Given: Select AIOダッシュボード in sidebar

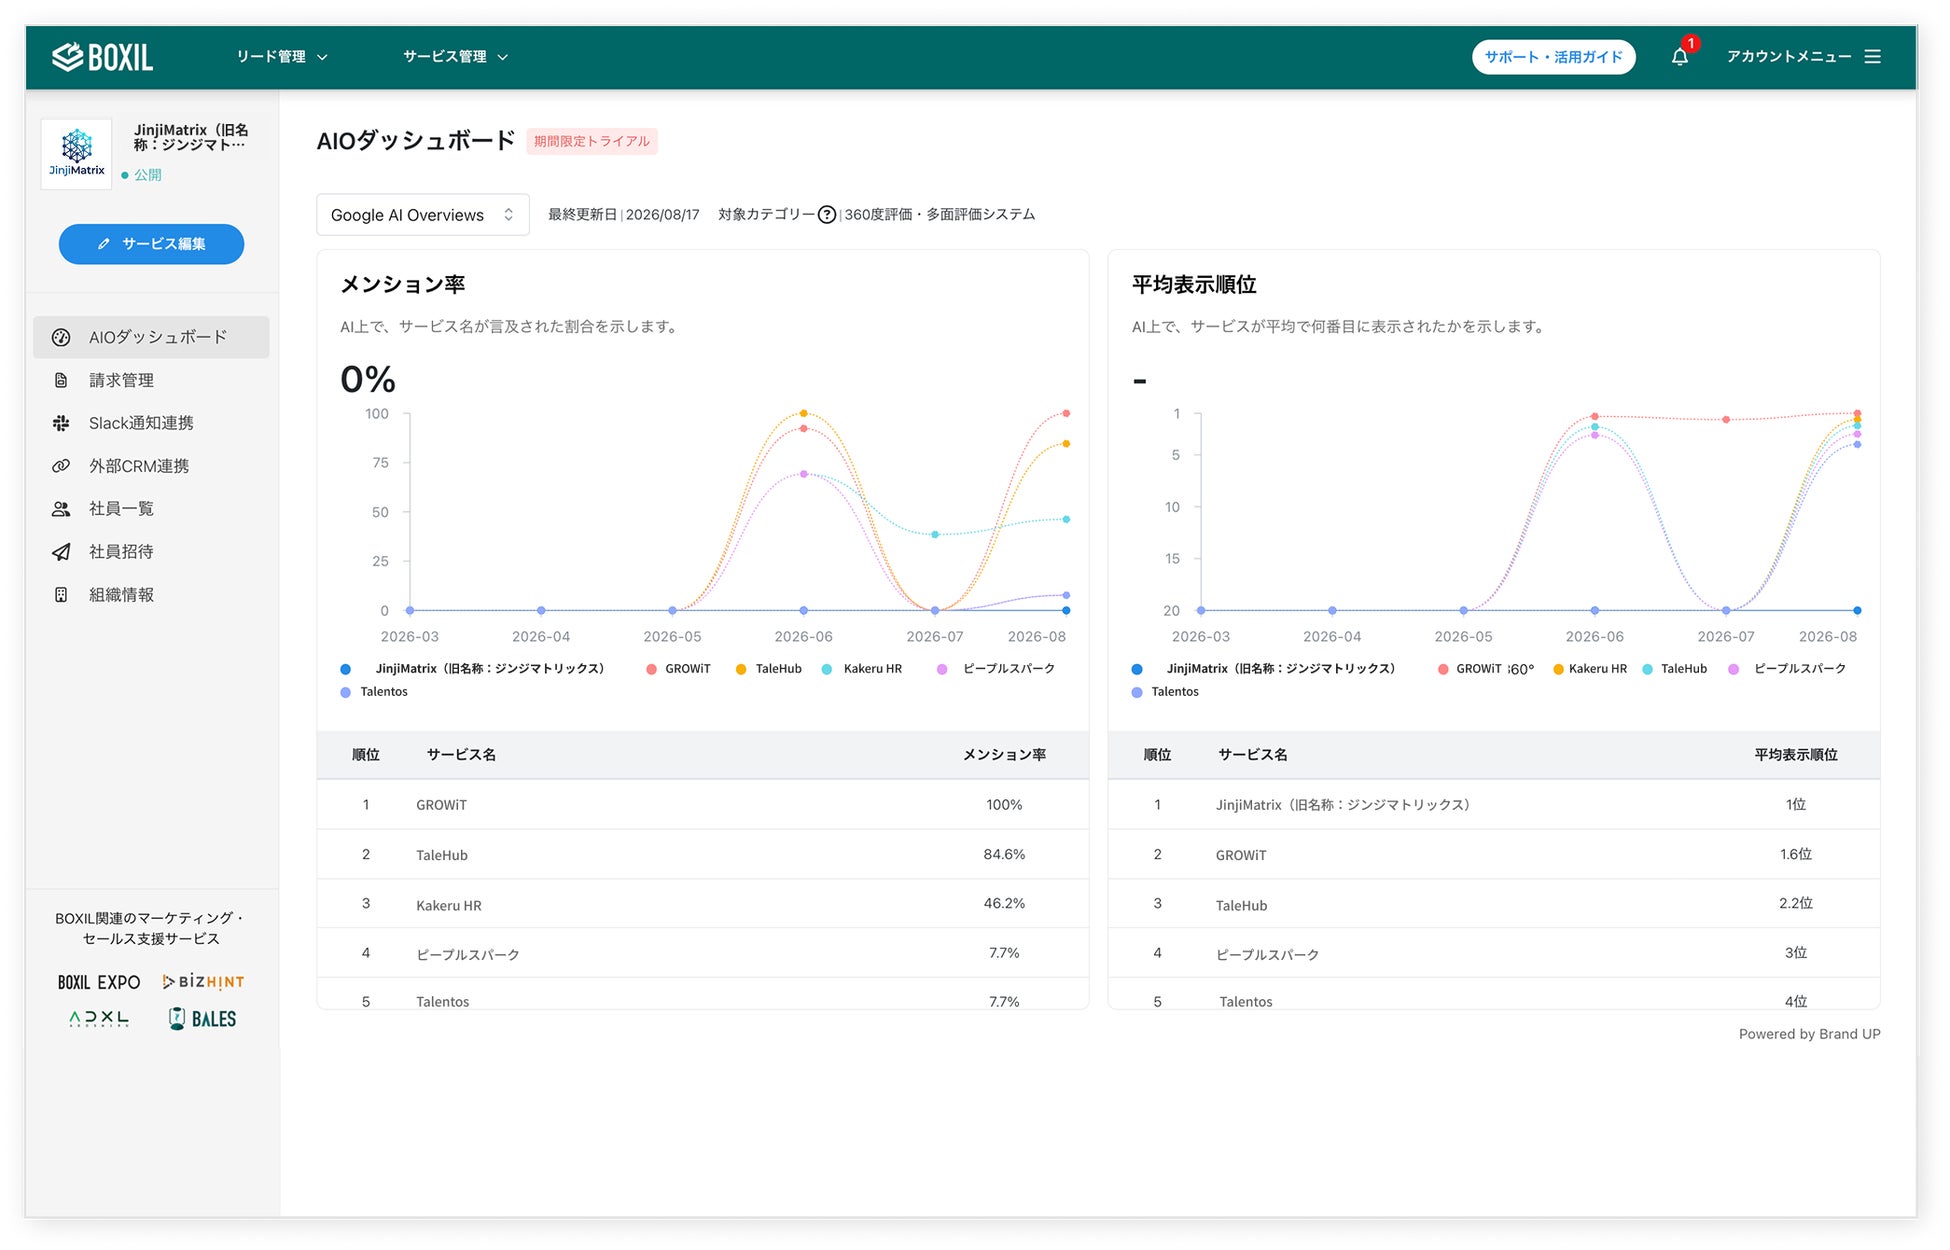Looking at the screenshot, I should point(151,337).
